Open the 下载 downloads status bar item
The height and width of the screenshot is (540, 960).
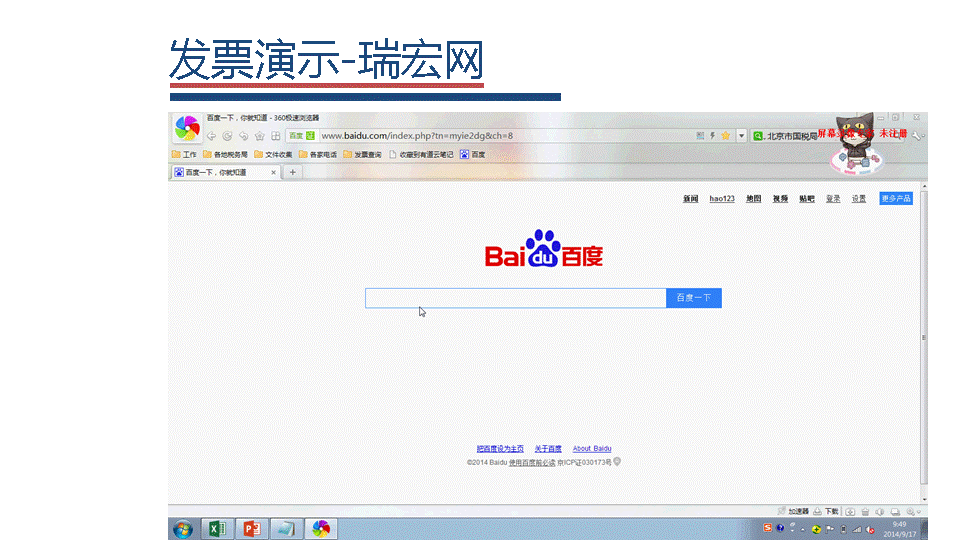pos(826,512)
